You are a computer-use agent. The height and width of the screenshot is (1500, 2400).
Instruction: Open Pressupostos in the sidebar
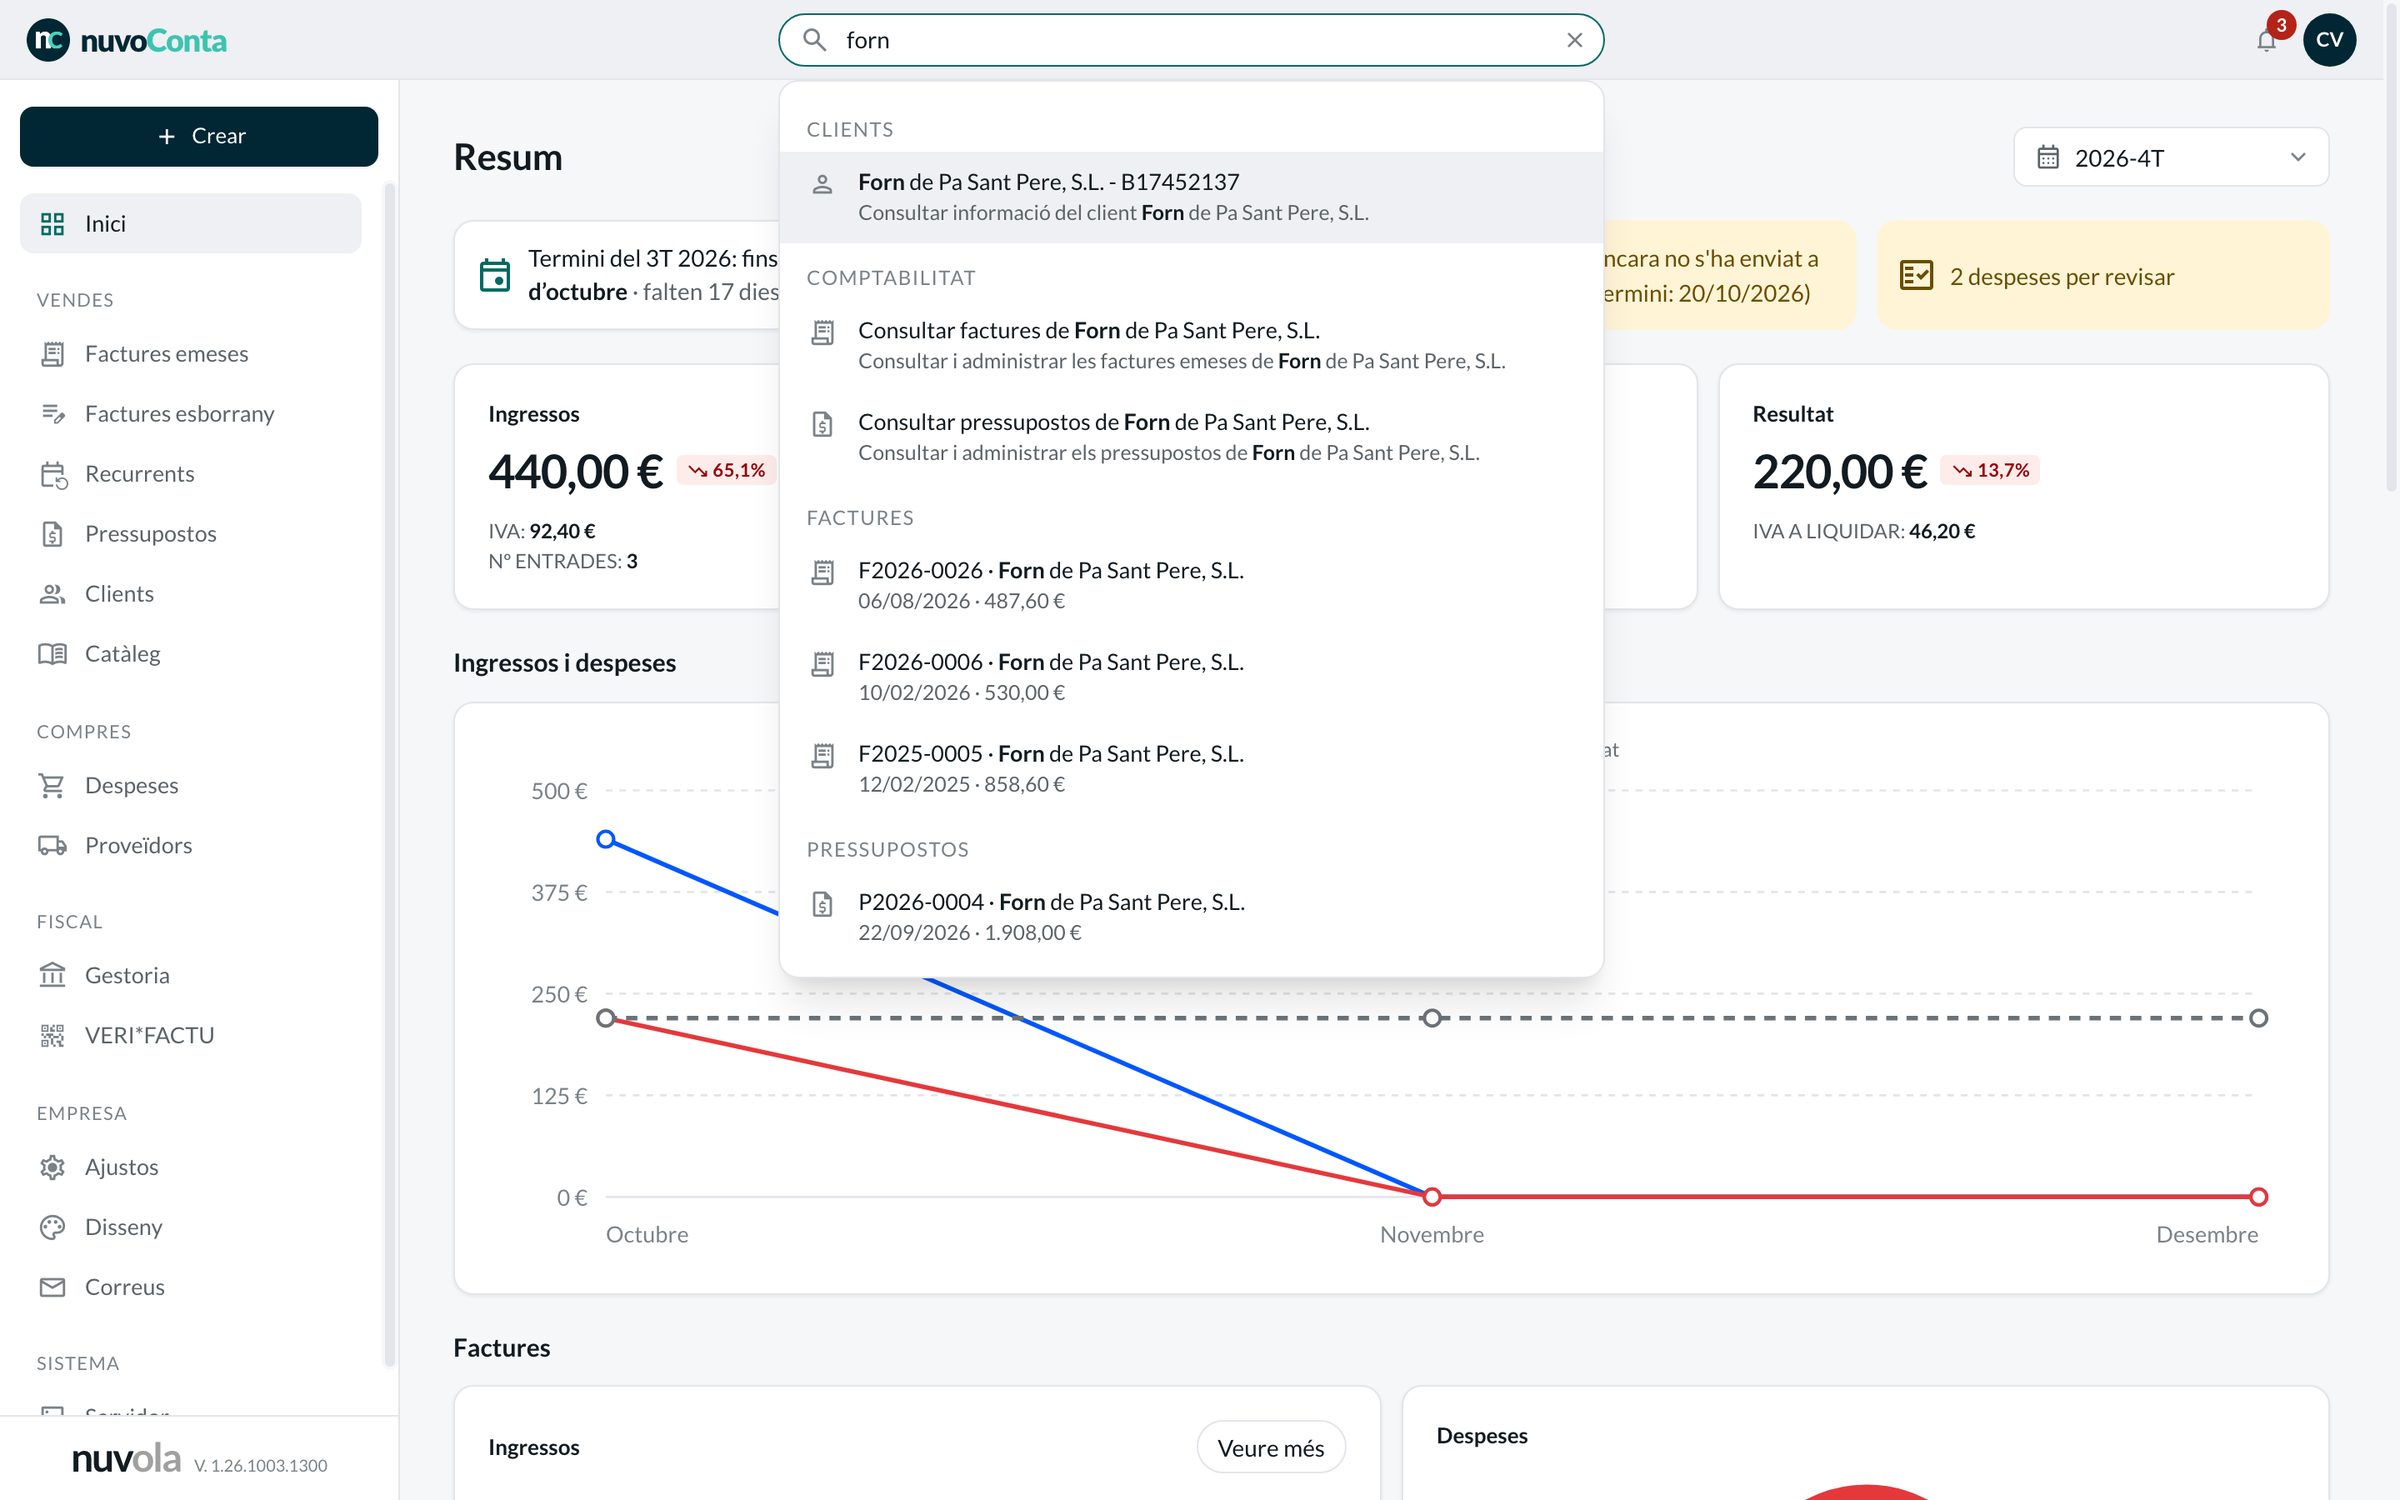tap(190, 534)
